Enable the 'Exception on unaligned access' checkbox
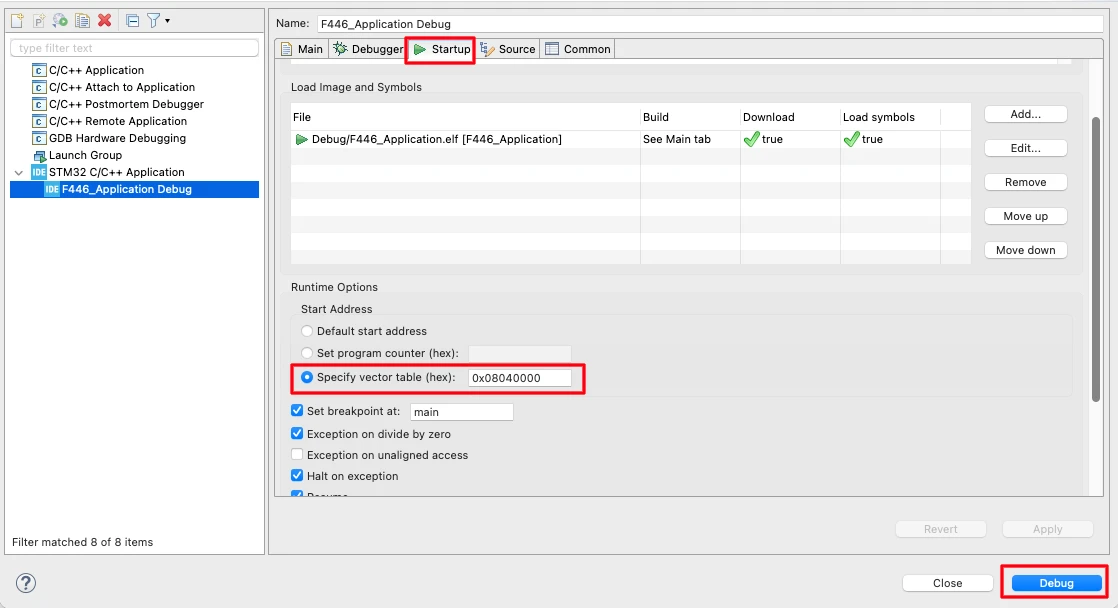This screenshot has width=1118, height=608. coord(297,454)
